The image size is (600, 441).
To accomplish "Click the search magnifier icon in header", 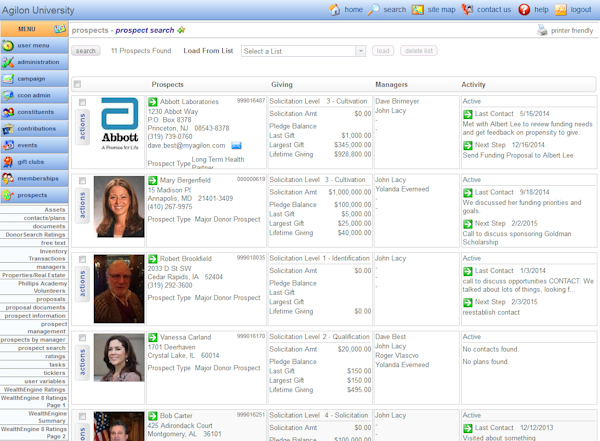I will 373,10.
